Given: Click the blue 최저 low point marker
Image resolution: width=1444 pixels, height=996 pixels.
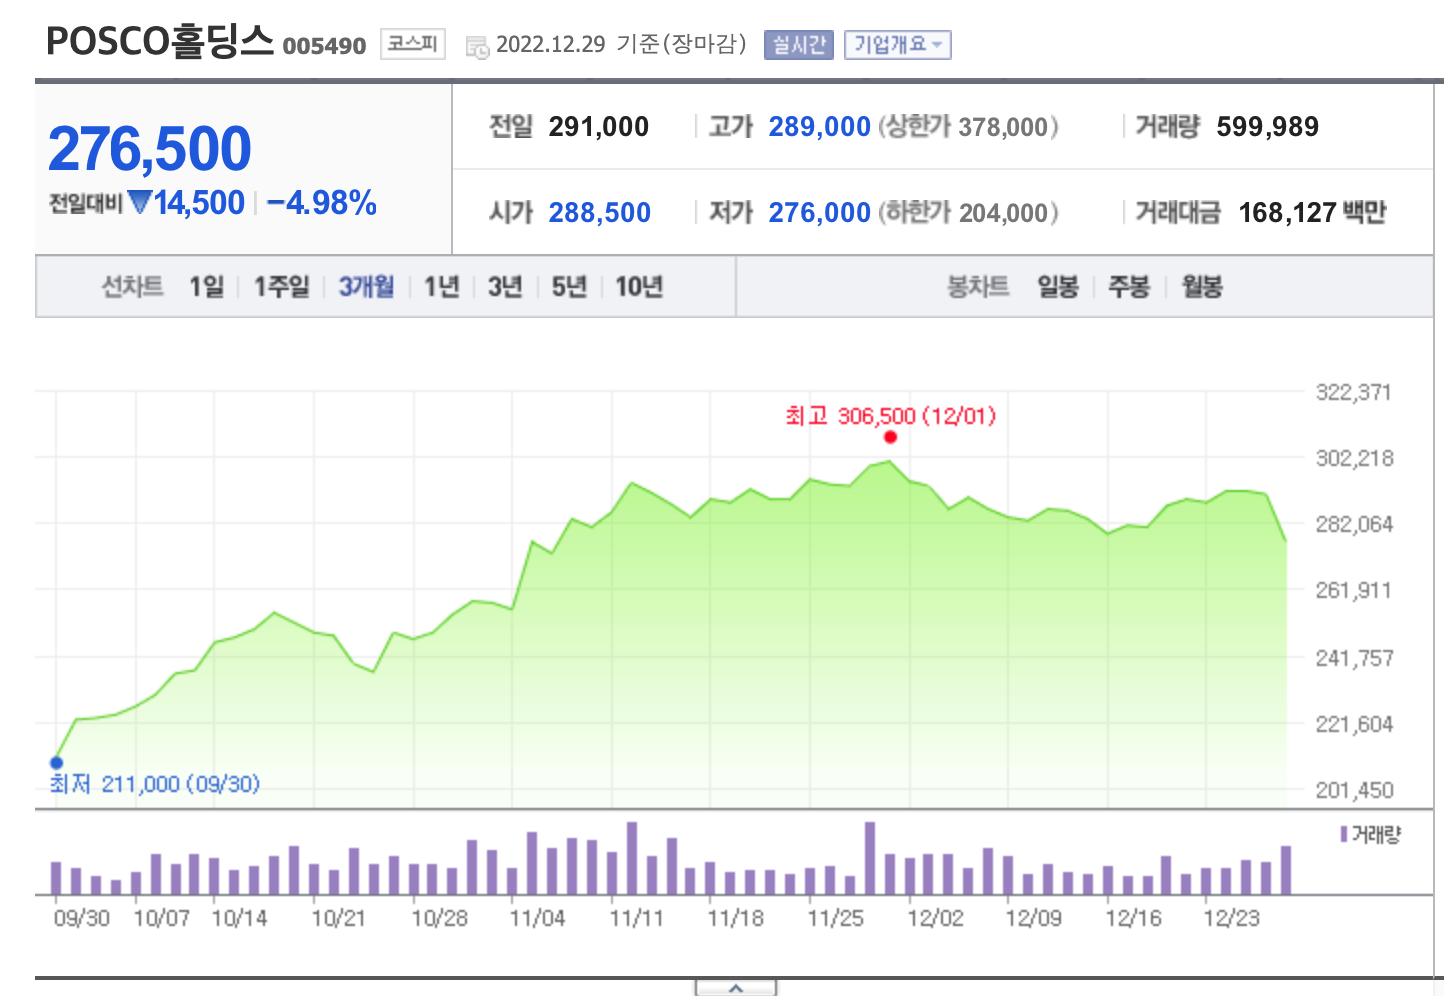Looking at the screenshot, I should click(x=56, y=762).
